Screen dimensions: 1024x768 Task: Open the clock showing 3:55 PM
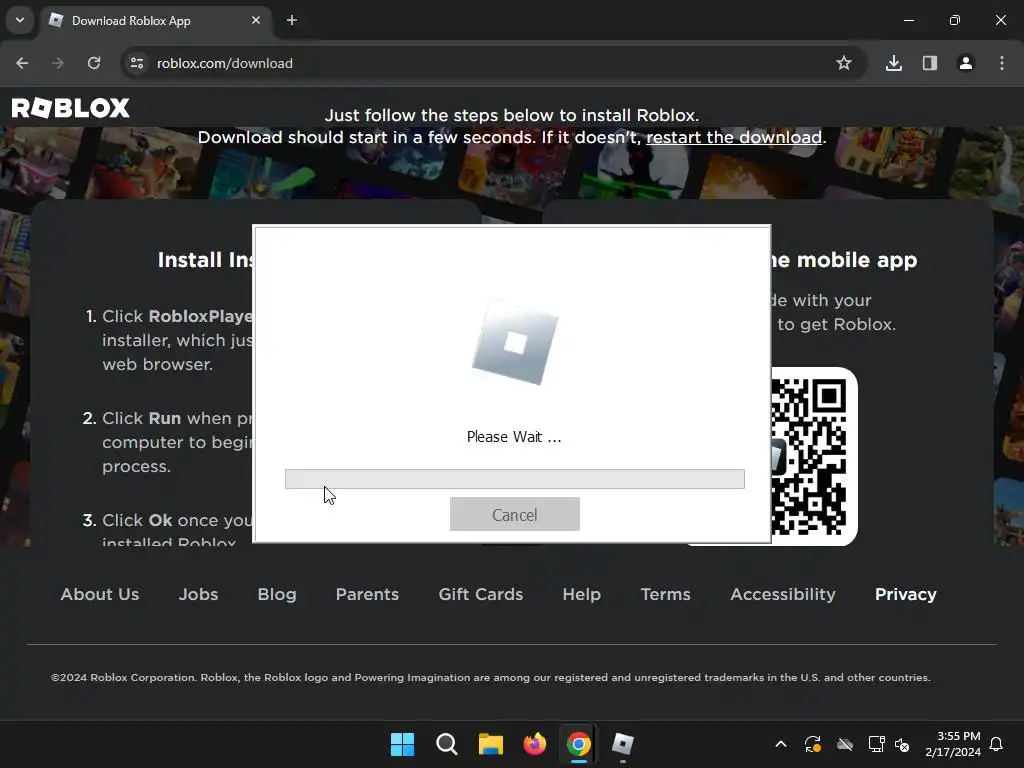(x=953, y=744)
